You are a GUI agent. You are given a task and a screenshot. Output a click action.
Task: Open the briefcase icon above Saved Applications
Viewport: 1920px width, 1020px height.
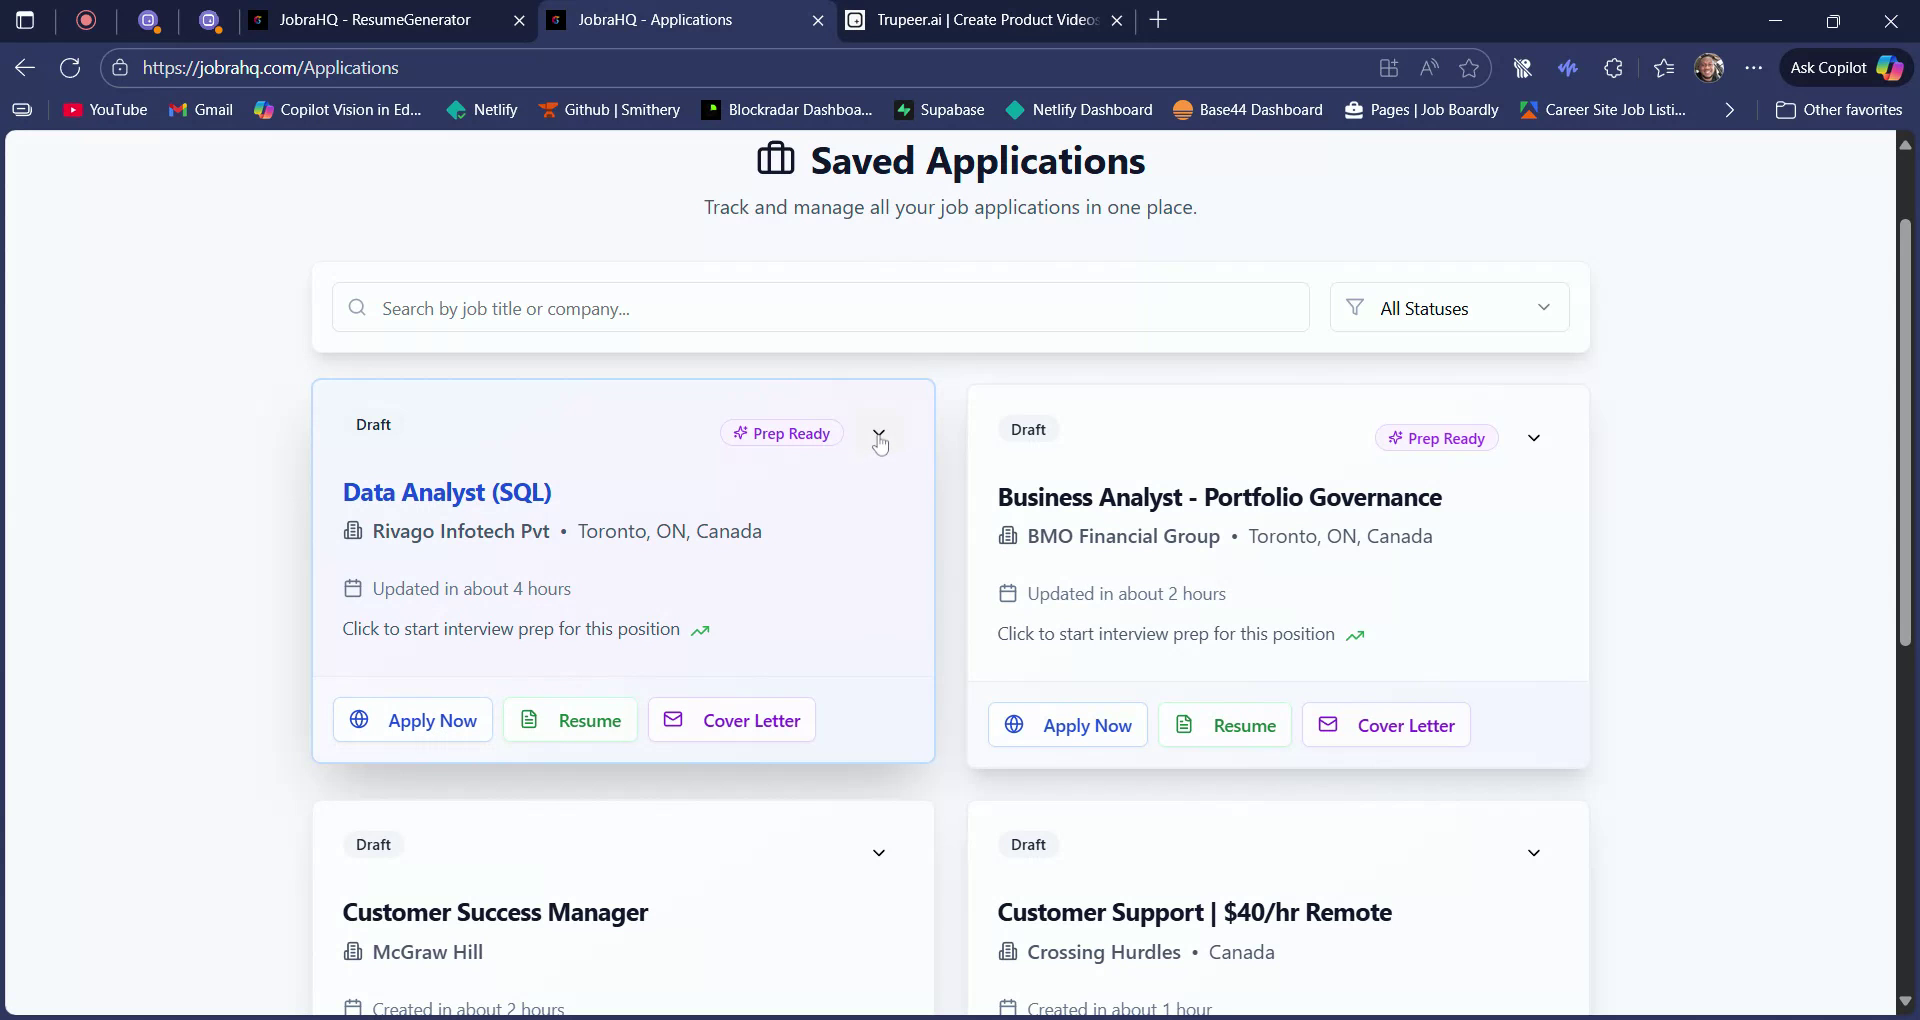coord(777,158)
